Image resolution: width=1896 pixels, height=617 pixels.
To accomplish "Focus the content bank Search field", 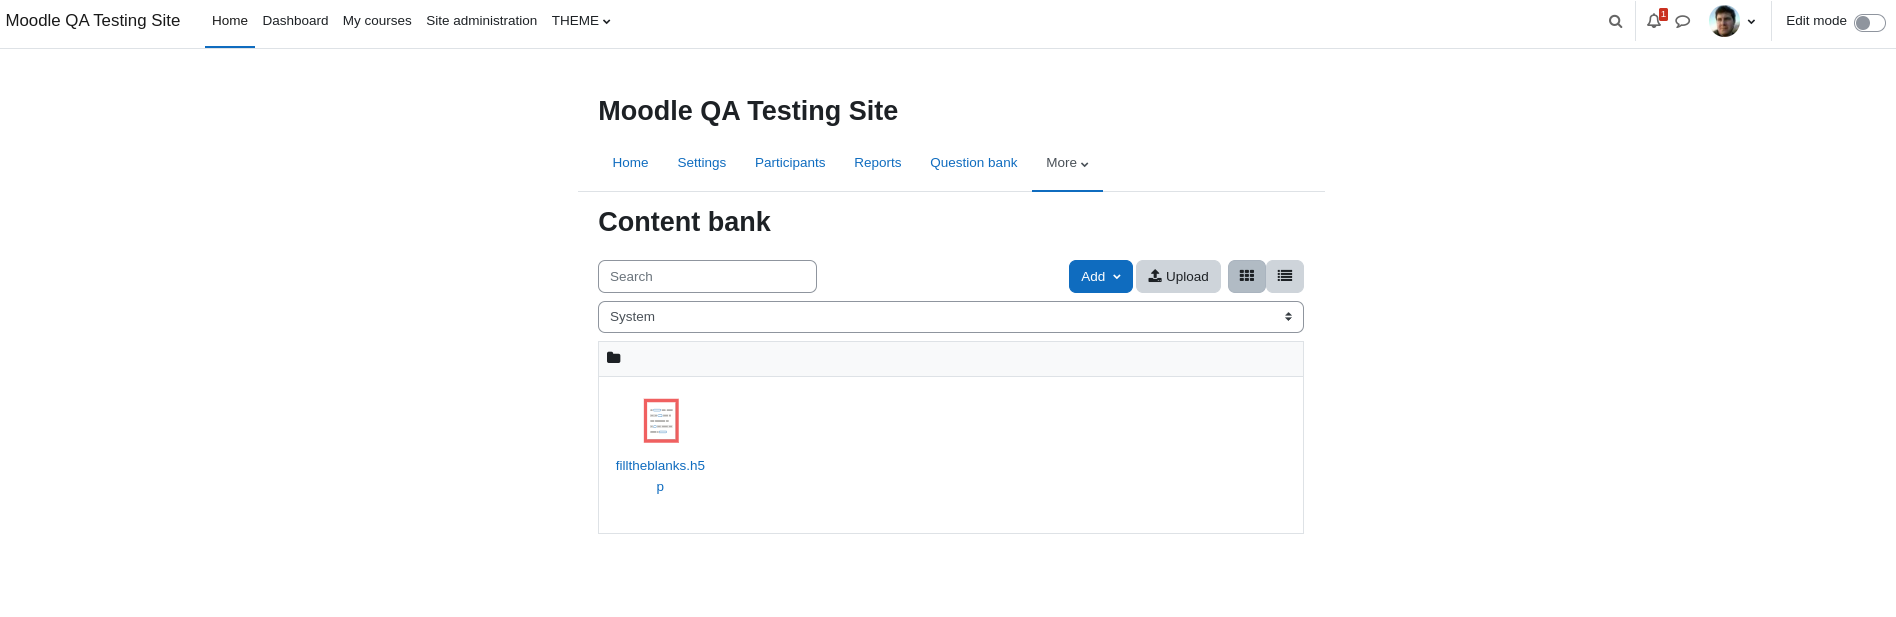I will click(707, 277).
